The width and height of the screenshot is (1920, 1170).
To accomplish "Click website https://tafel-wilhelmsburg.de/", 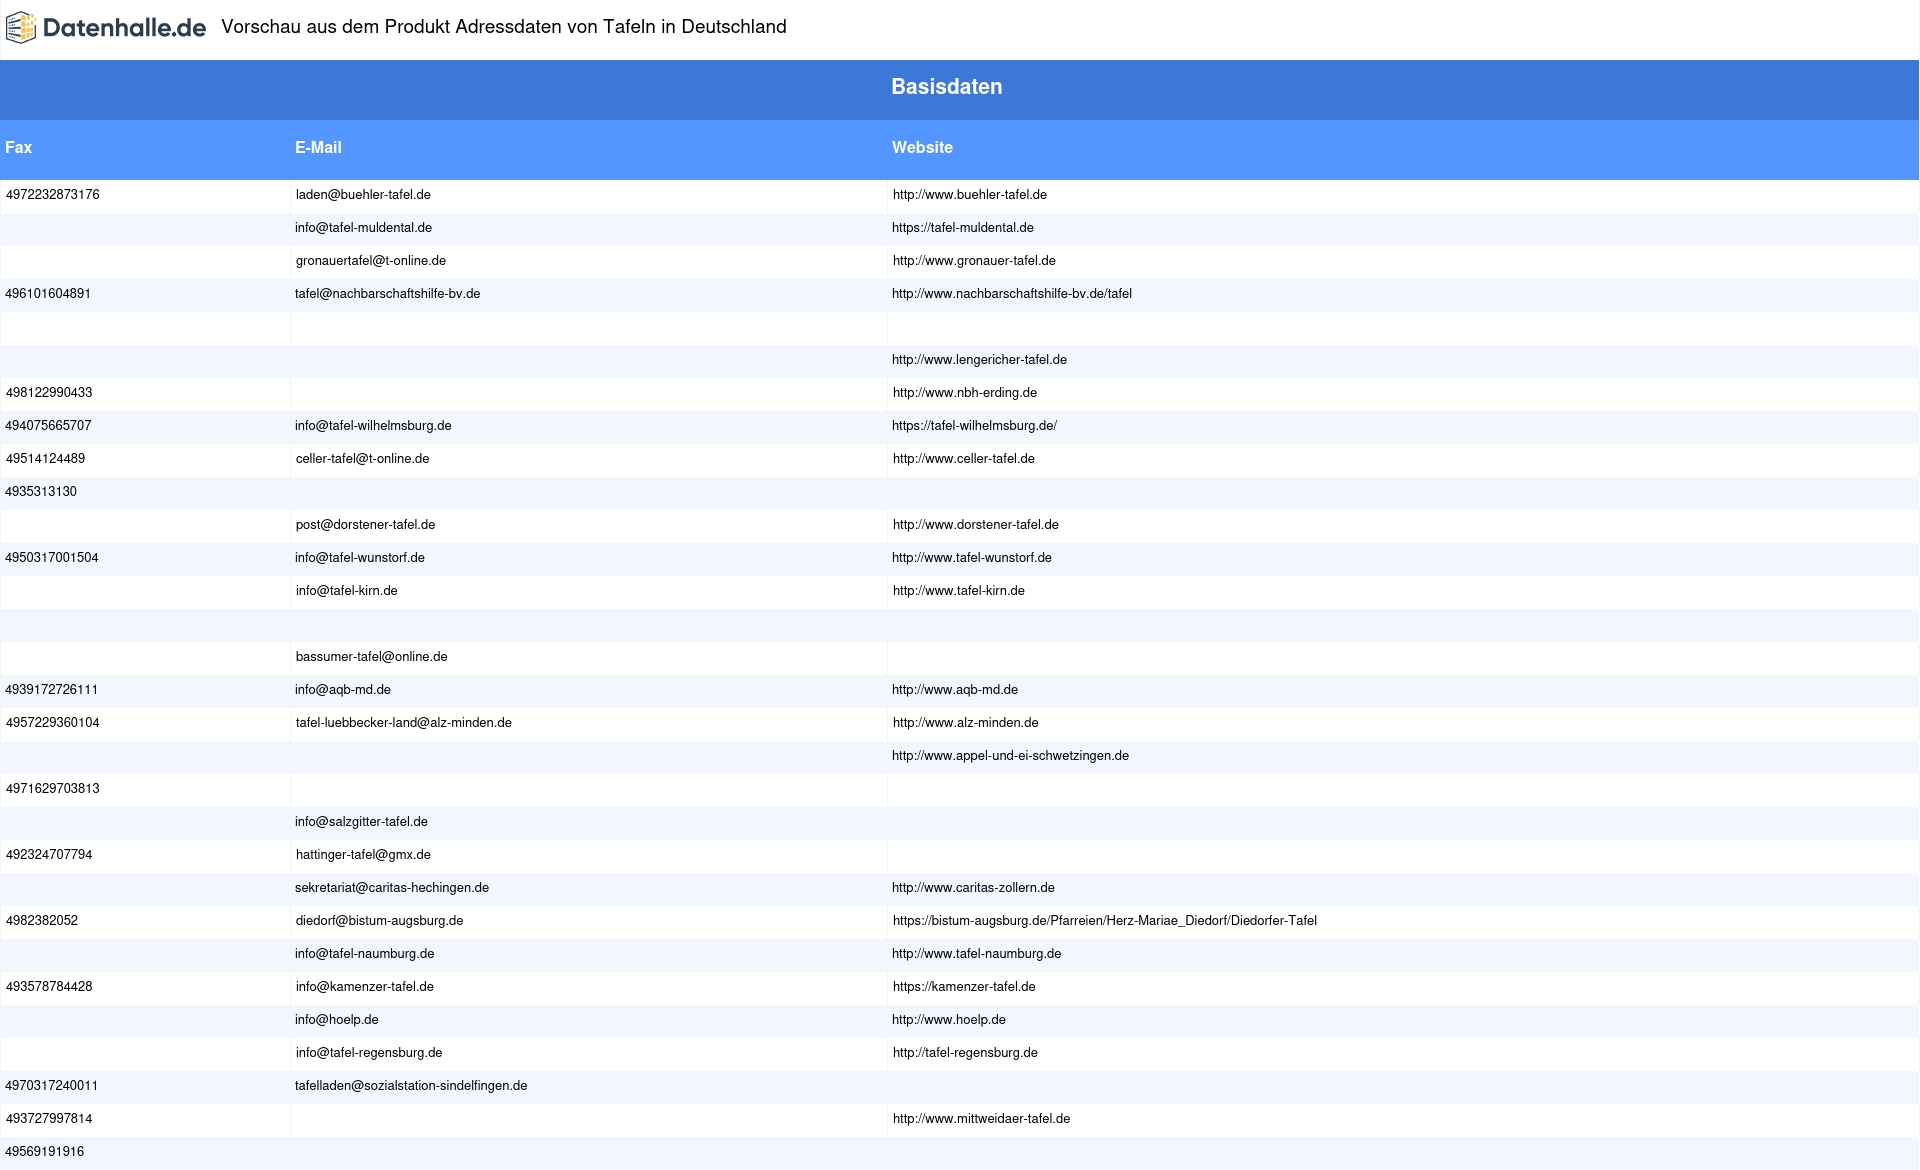I will click(974, 426).
